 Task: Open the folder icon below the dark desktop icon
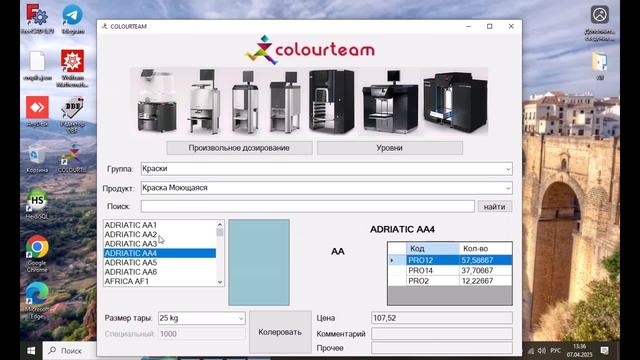click(x=600, y=65)
